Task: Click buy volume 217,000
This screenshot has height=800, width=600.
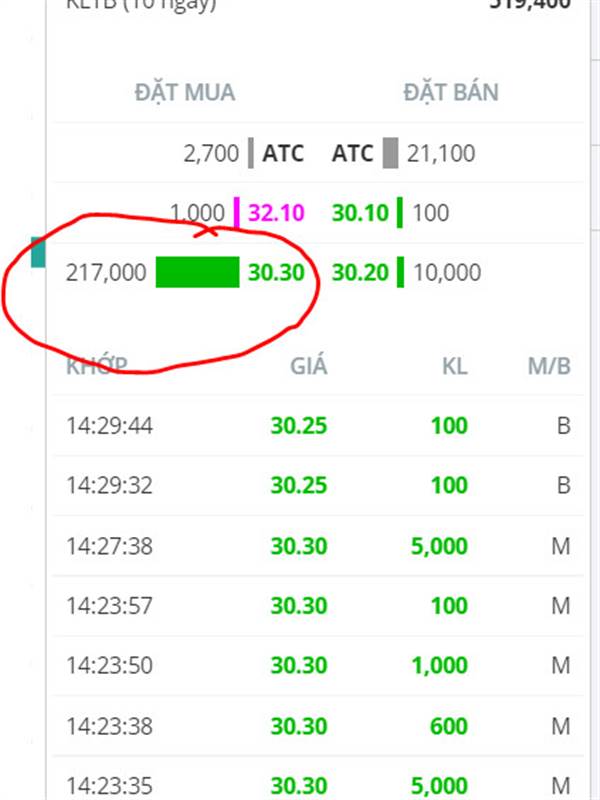Action: pyautogui.click(x=106, y=272)
